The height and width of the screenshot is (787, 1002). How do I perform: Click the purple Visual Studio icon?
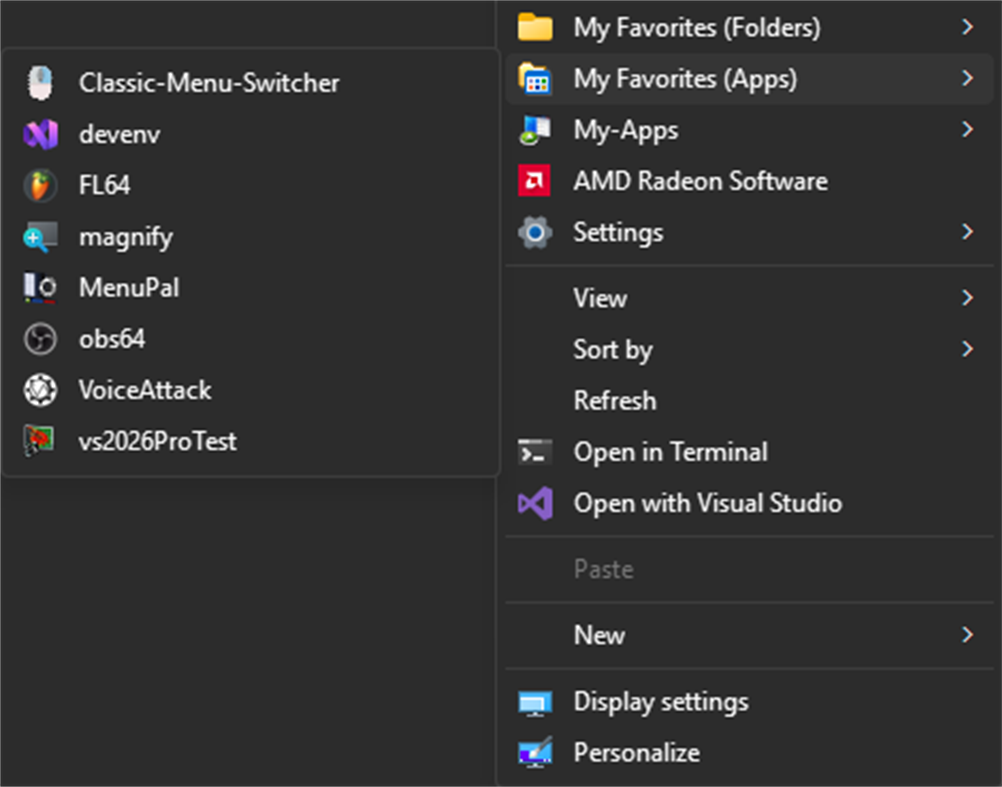click(536, 503)
